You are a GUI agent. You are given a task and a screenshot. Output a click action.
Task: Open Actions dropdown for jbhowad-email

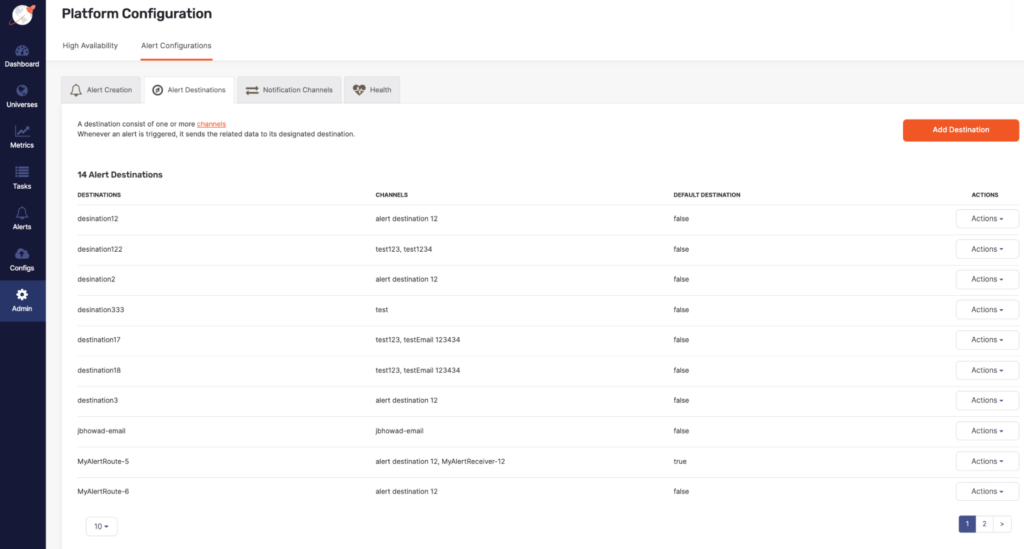tap(987, 431)
